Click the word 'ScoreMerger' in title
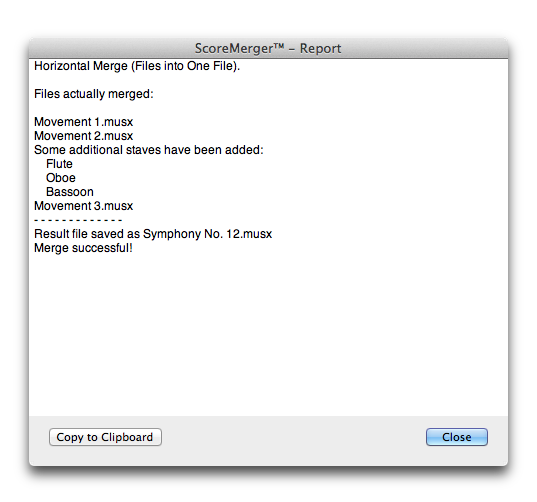The image size is (537, 502). tap(234, 49)
